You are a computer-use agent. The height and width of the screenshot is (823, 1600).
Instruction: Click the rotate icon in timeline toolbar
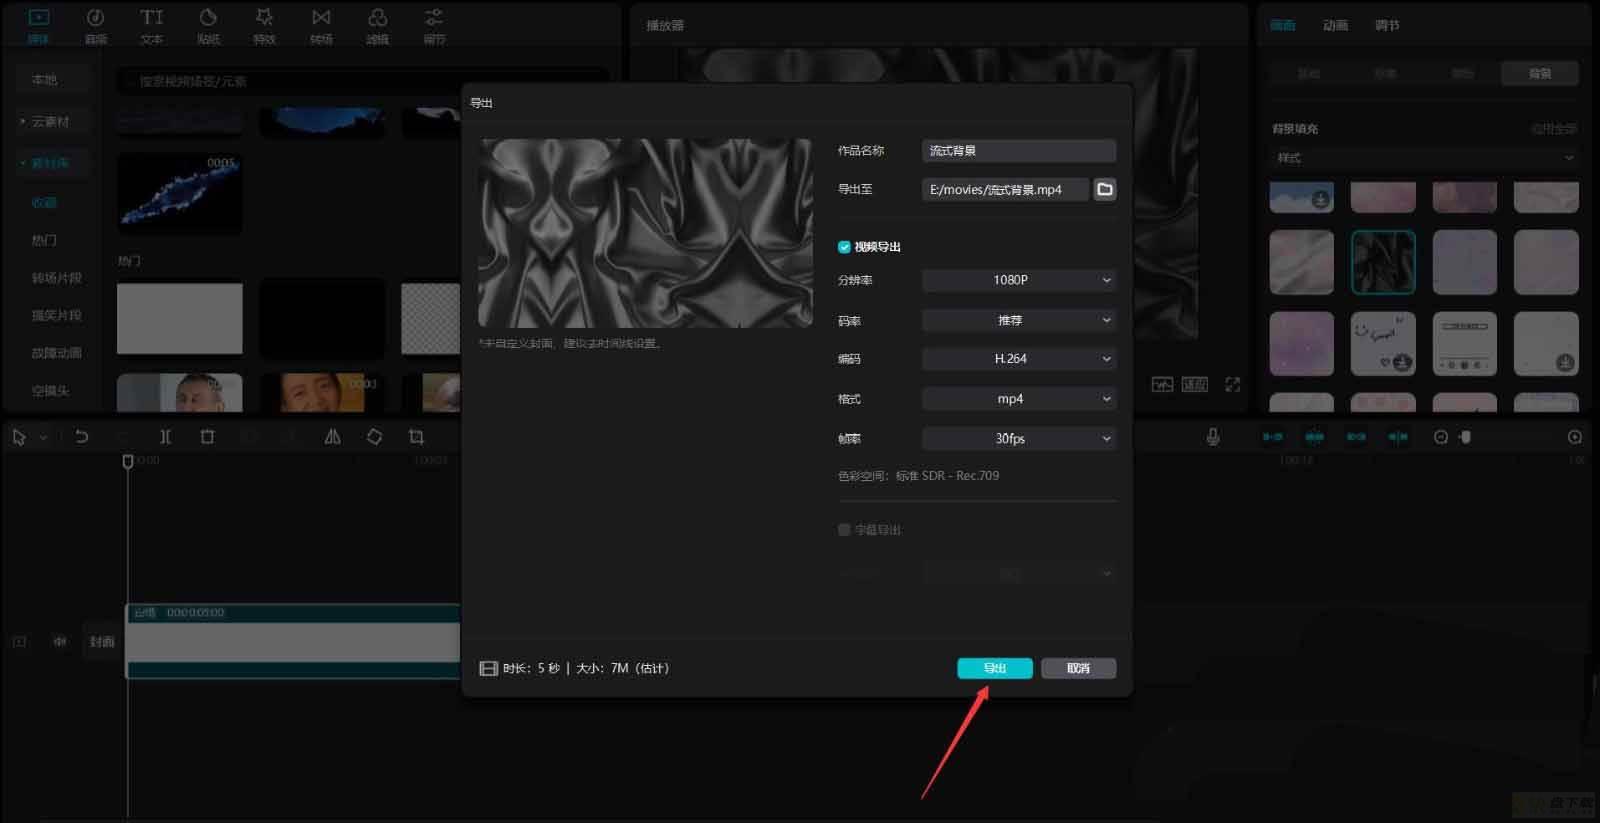pos(374,437)
